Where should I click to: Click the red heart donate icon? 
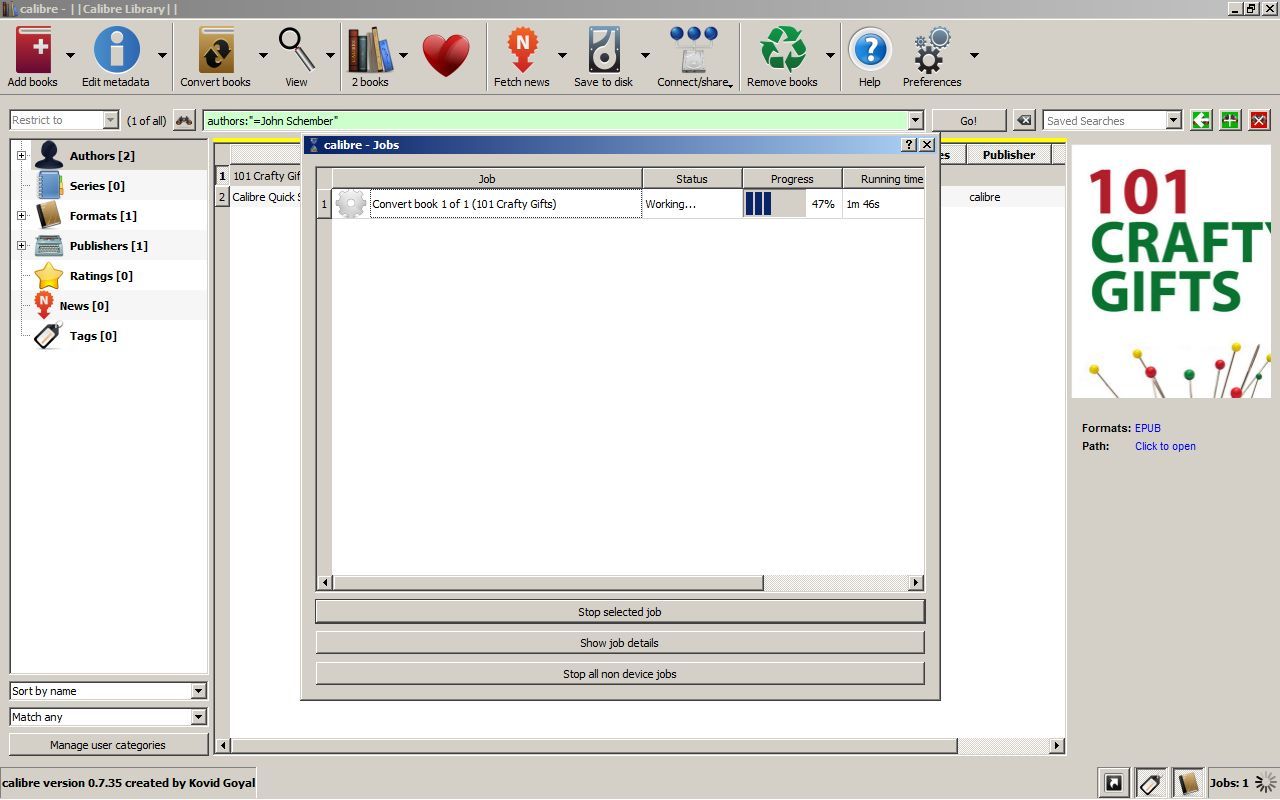(x=446, y=55)
